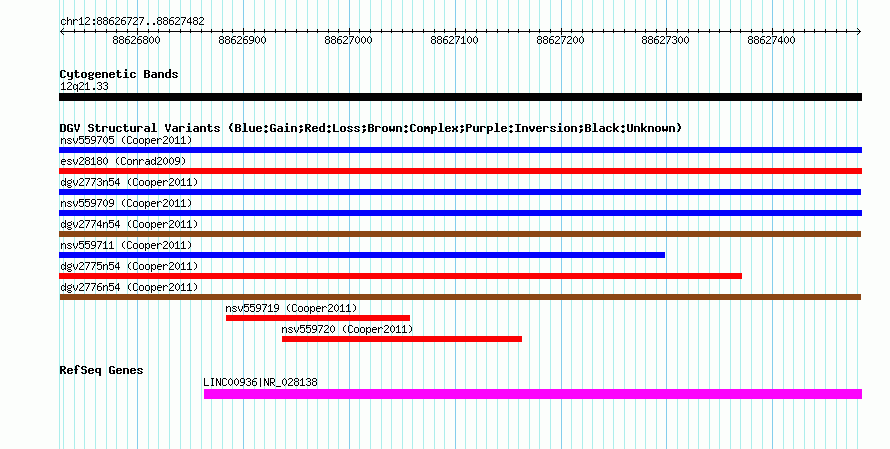Click the Cytogenetic Bands track title

[119, 74]
